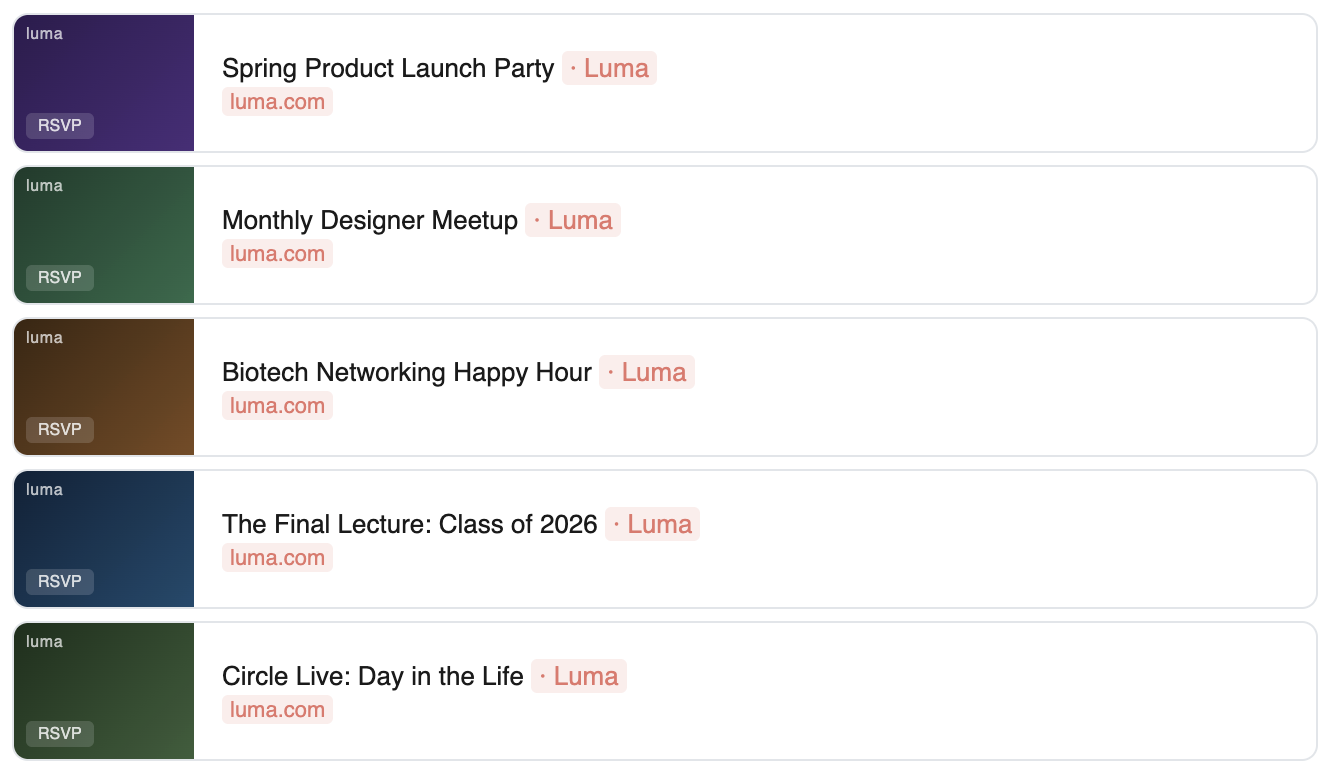
Task: Select the brown Biotech Networking thumbnail image
Action: click(x=104, y=387)
